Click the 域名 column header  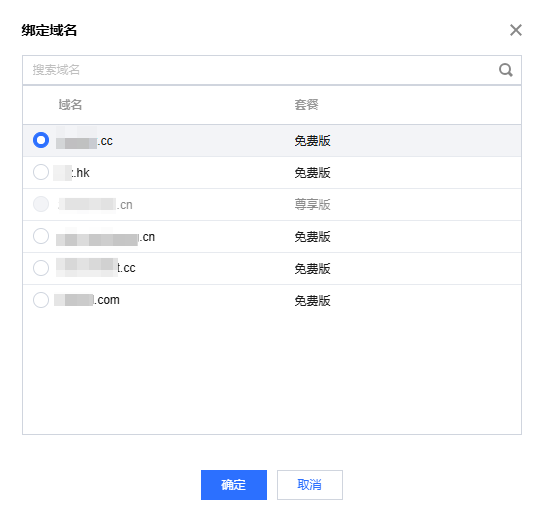70,104
